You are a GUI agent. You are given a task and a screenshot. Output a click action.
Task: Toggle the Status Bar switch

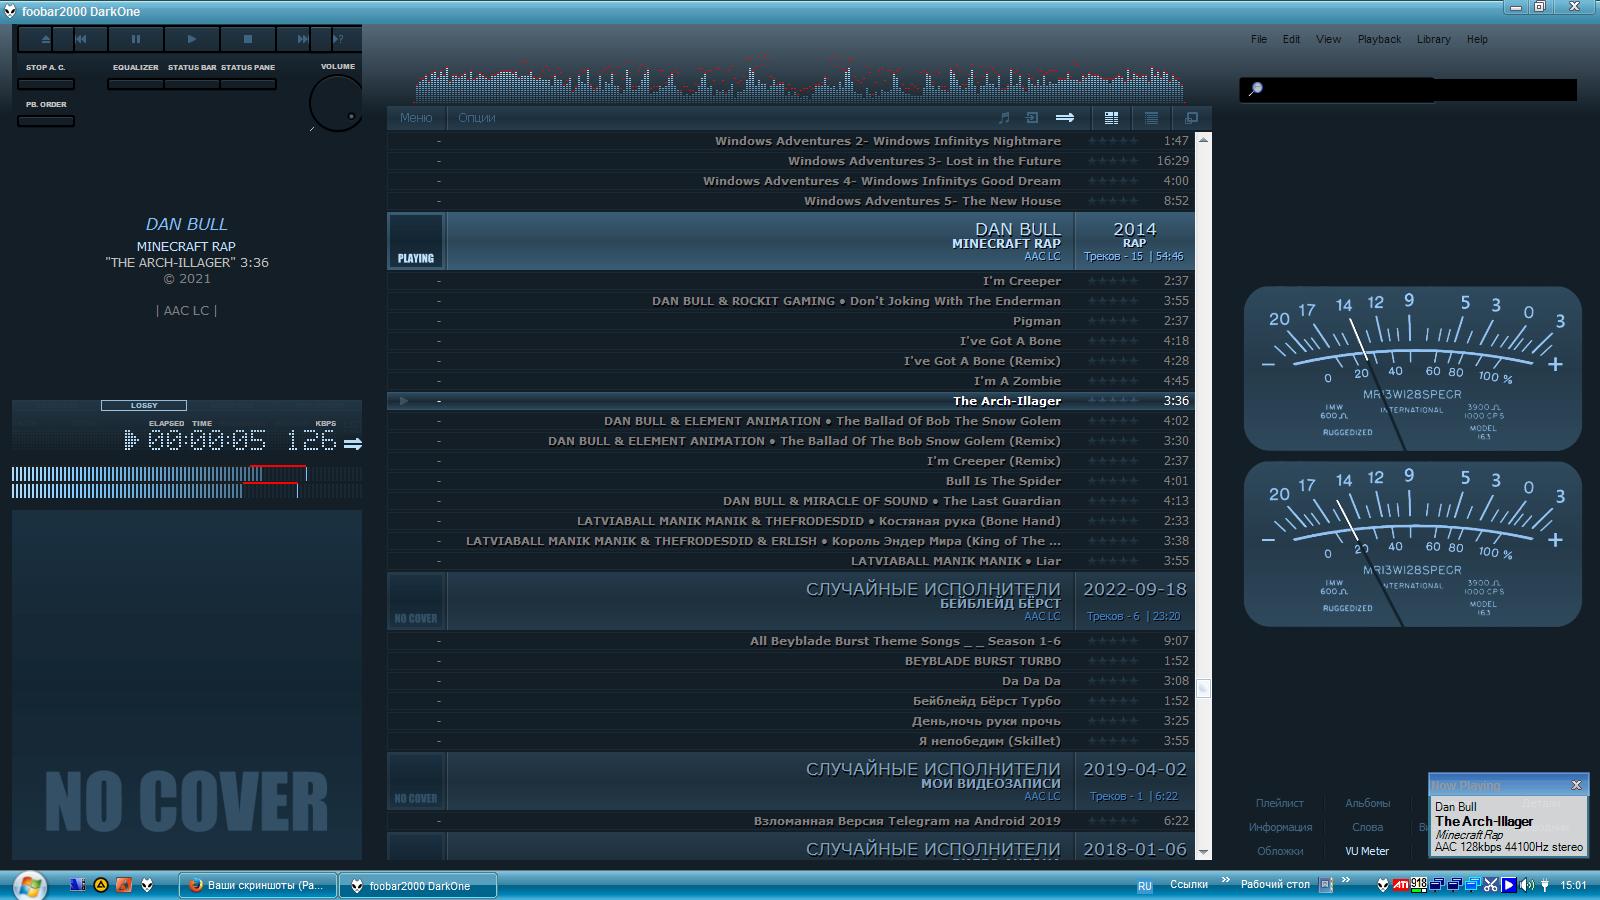(192, 84)
